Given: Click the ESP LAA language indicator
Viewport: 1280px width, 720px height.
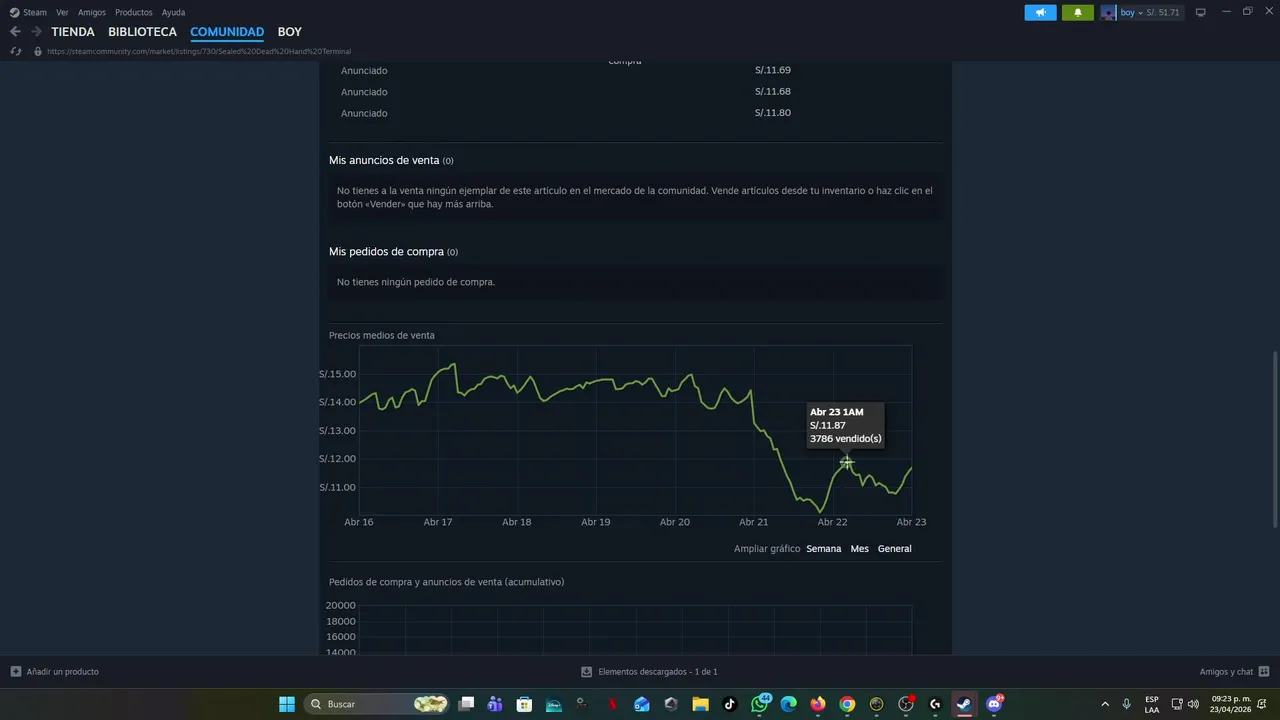Looking at the screenshot, I should (x=1152, y=704).
